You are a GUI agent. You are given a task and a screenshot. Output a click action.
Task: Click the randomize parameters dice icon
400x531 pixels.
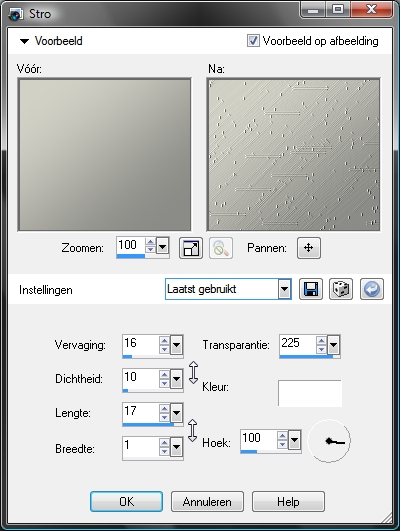(x=341, y=289)
